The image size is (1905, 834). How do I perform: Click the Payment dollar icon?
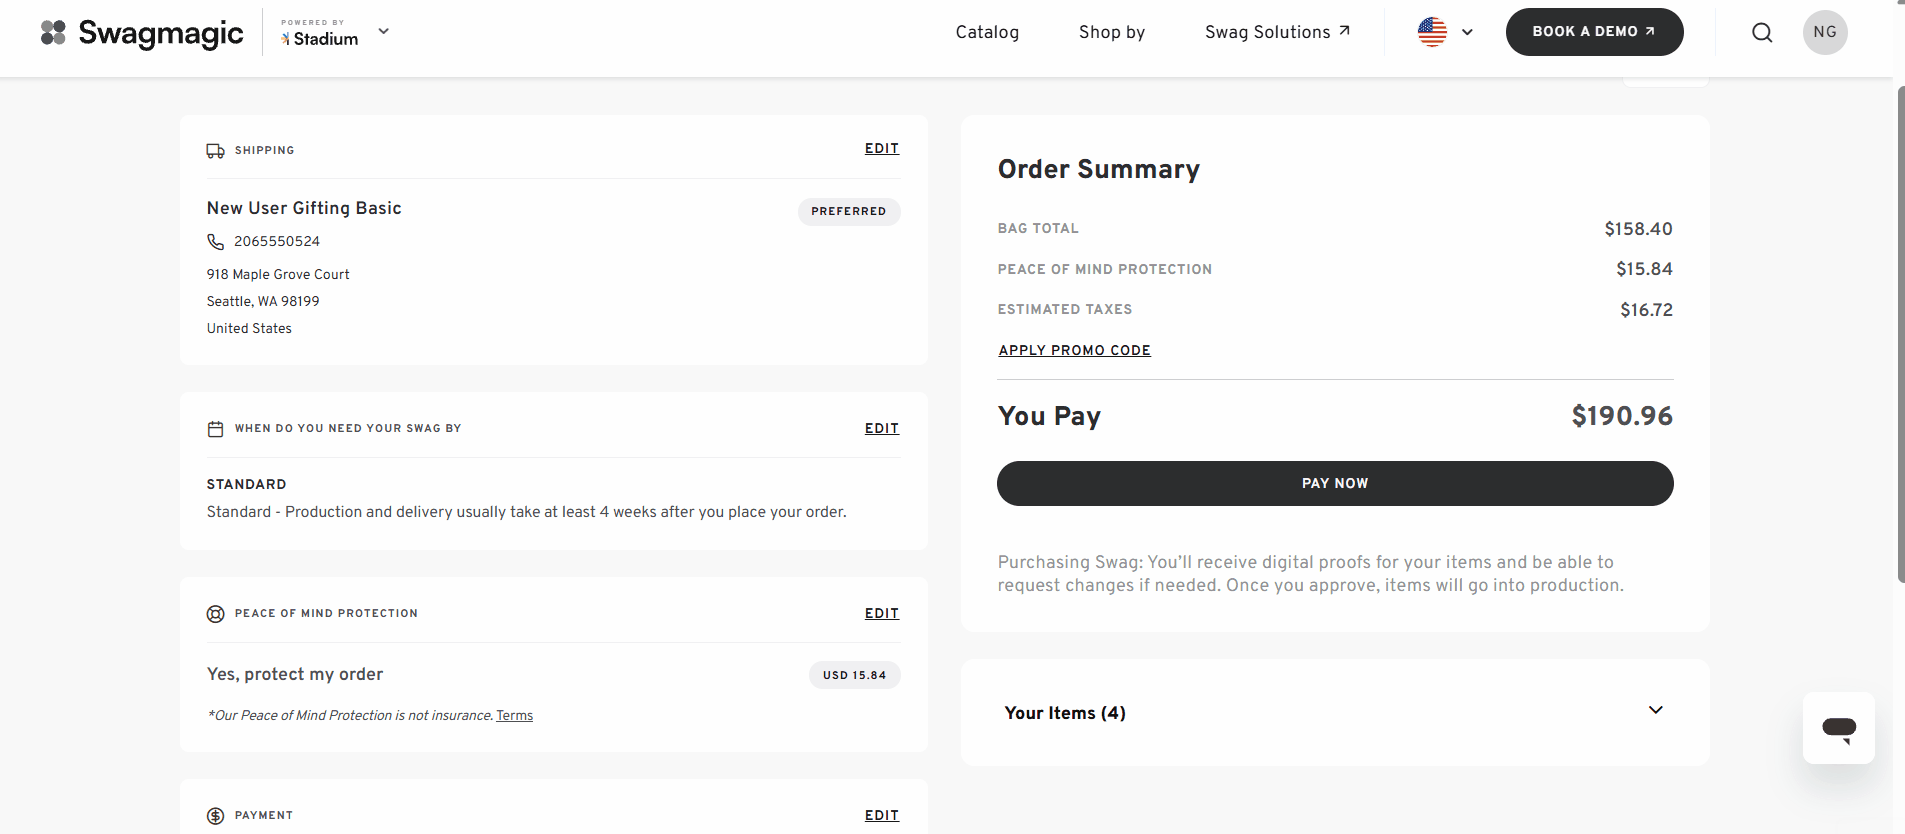point(215,816)
